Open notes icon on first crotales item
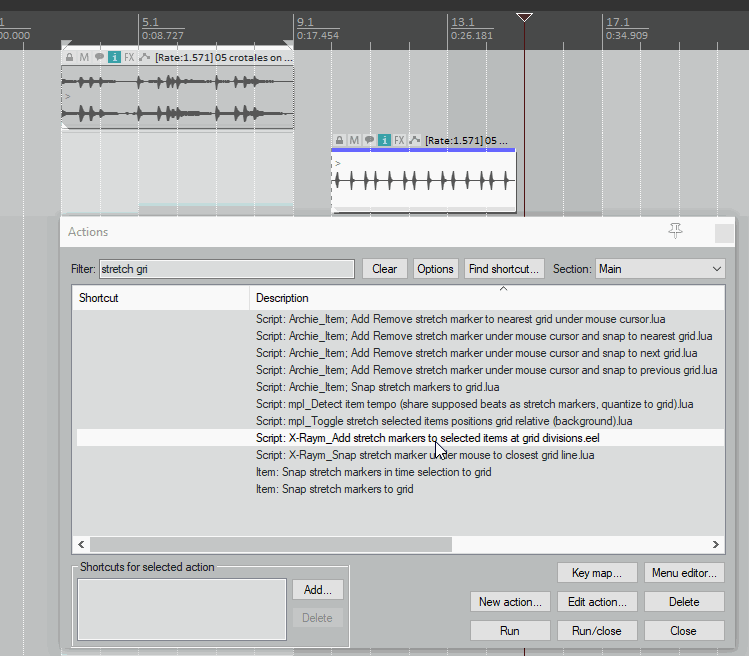The height and width of the screenshot is (656, 749). tap(99, 58)
